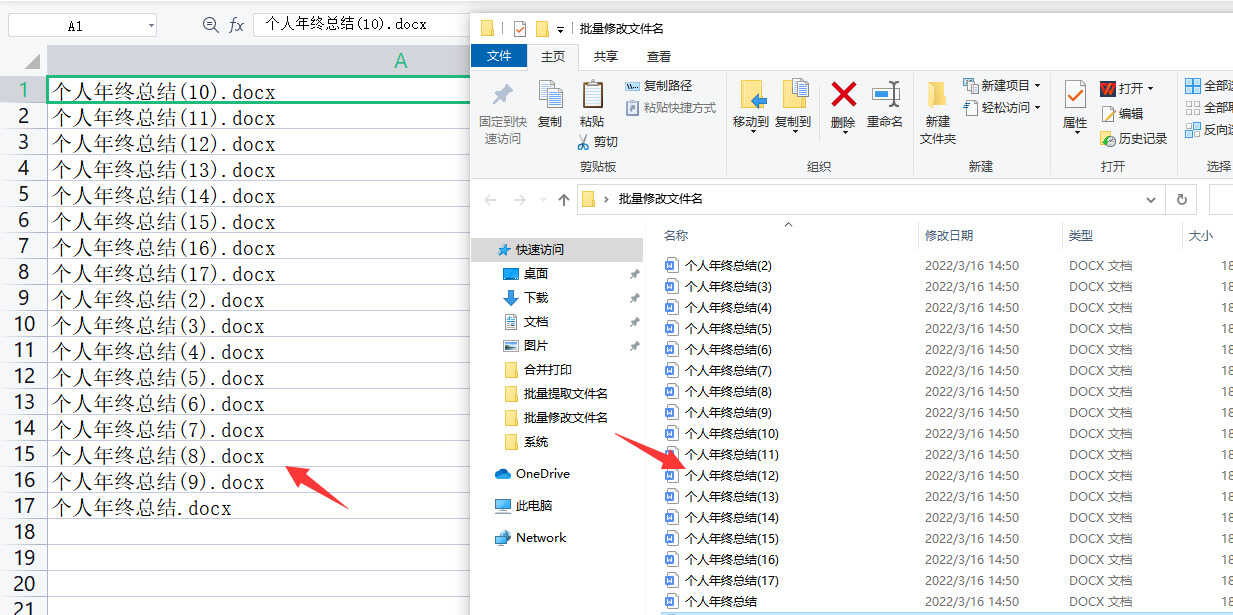
Task: Click the Cut (剪切) scissors icon
Action: tap(584, 142)
